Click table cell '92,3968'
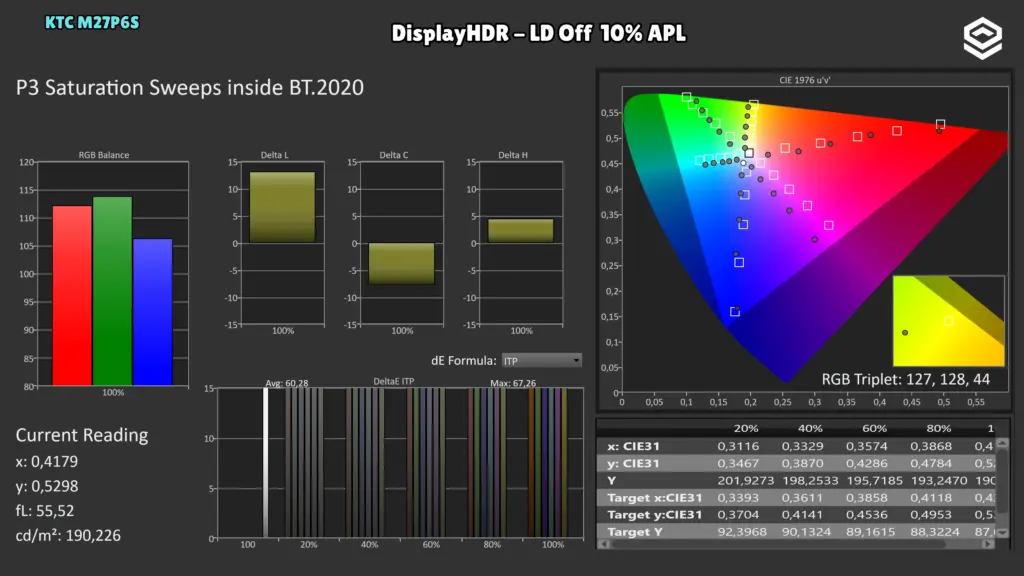This screenshot has height=576, width=1024. click(x=742, y=532)
